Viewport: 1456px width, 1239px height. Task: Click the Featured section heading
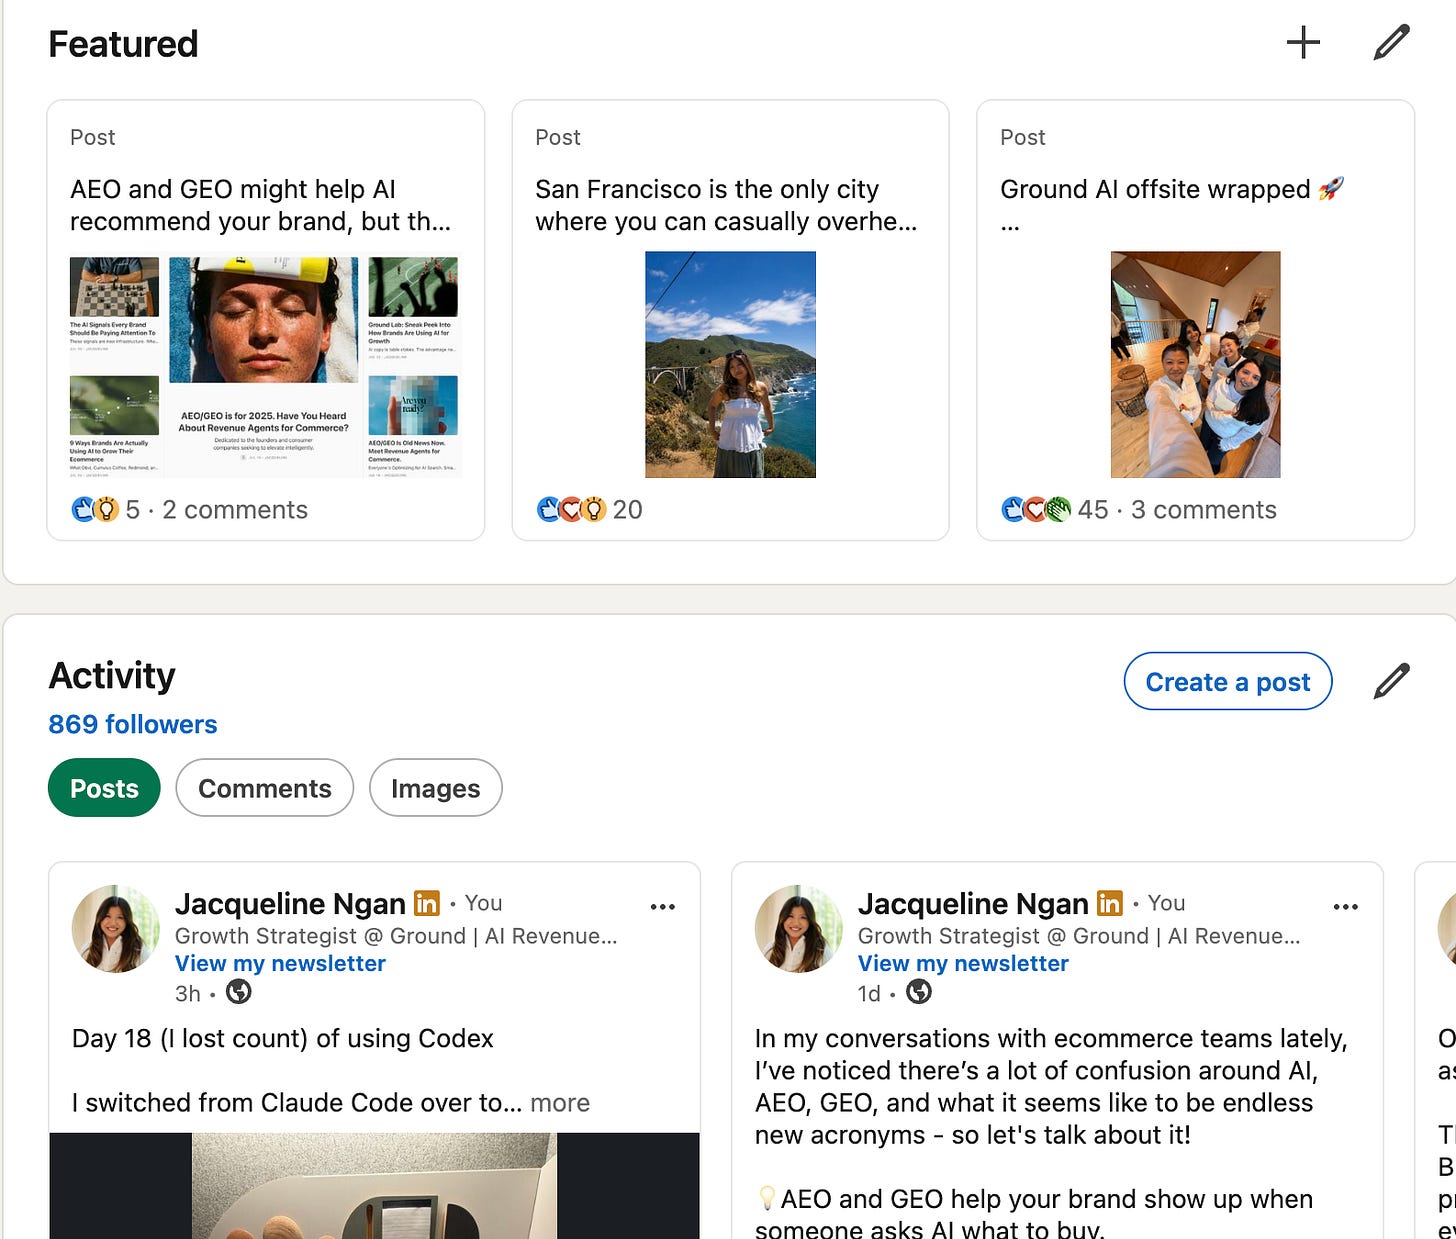tap(123, 44)
